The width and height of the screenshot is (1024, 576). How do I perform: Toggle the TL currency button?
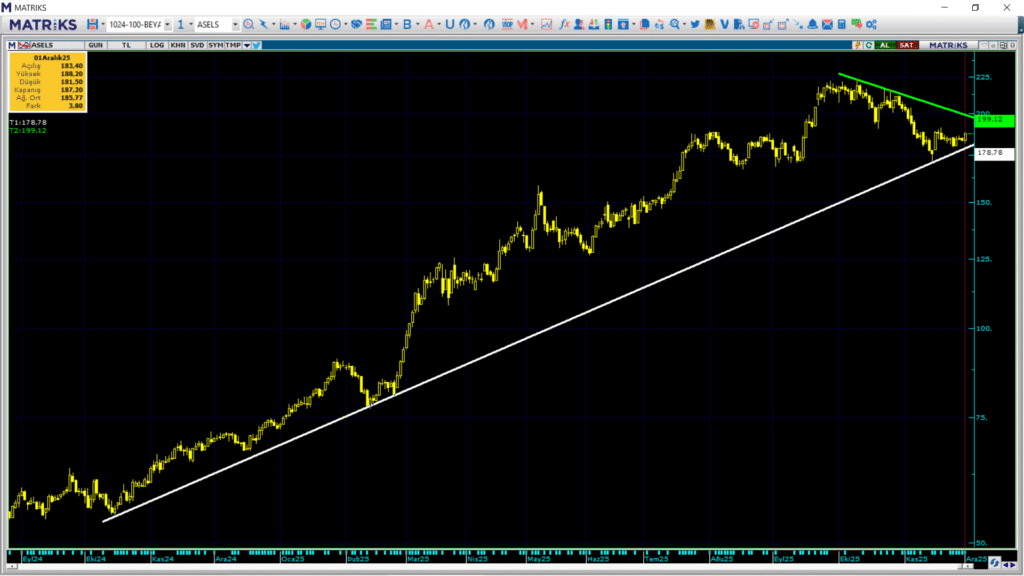point(127,45)
